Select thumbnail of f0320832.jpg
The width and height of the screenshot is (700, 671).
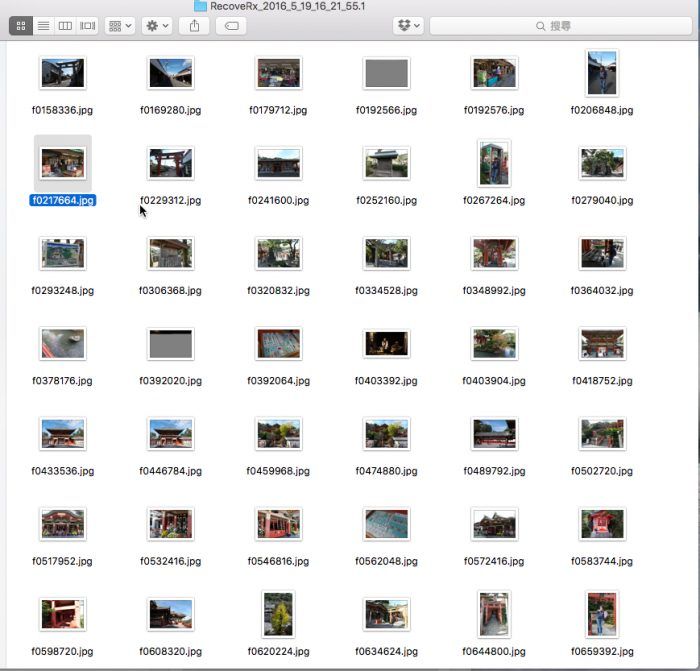coord(279,253)
